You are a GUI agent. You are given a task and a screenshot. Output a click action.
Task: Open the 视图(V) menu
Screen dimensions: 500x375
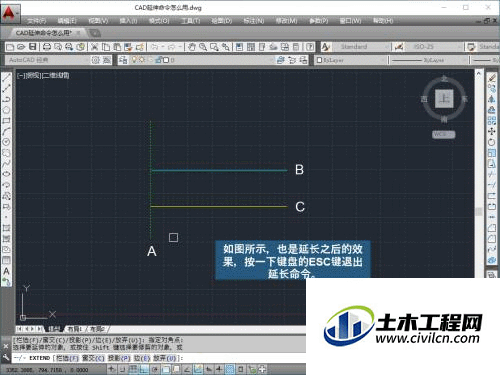coord(98,21)
